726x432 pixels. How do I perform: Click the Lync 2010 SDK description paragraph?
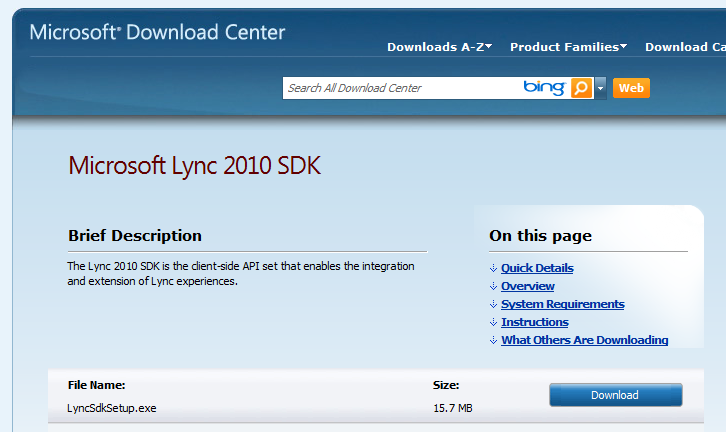pyautogui.click(x=241, y=274)
